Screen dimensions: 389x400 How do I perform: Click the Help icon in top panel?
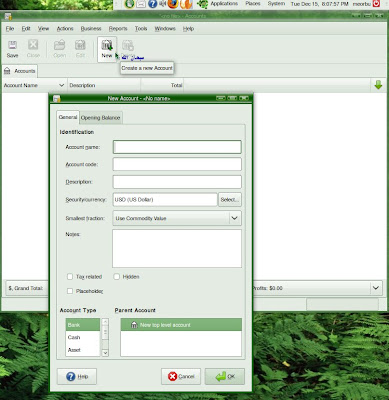(152, 4)
